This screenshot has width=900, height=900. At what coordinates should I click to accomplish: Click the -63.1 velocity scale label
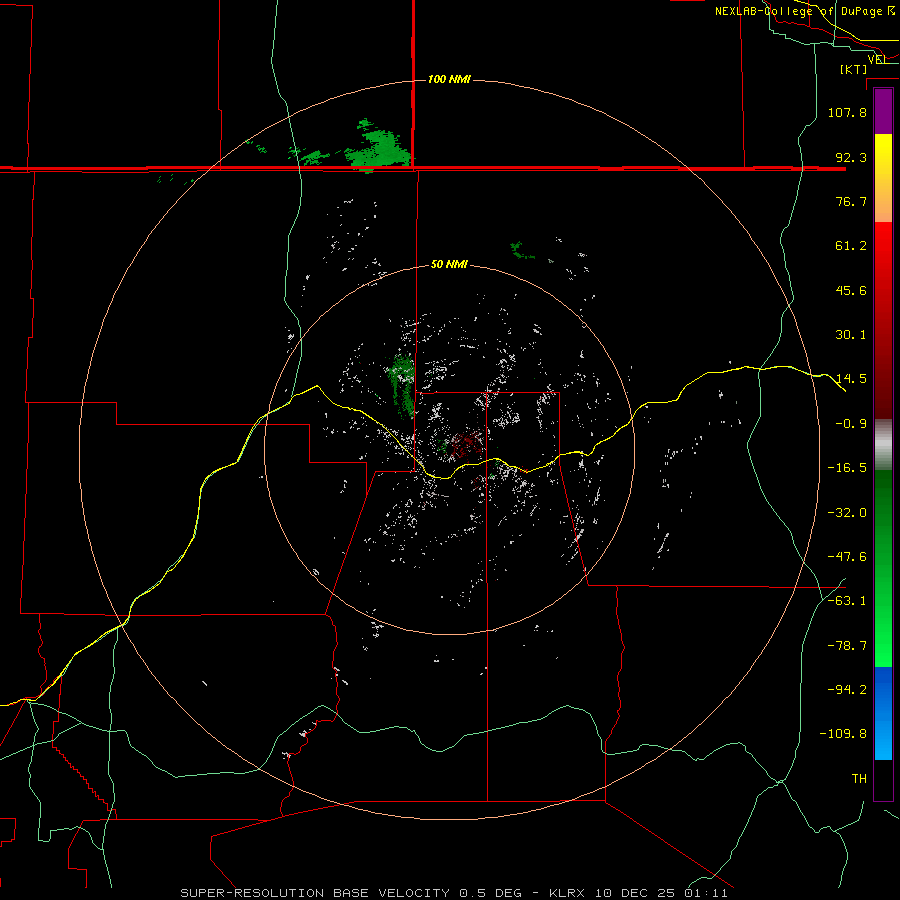[847, 601]
